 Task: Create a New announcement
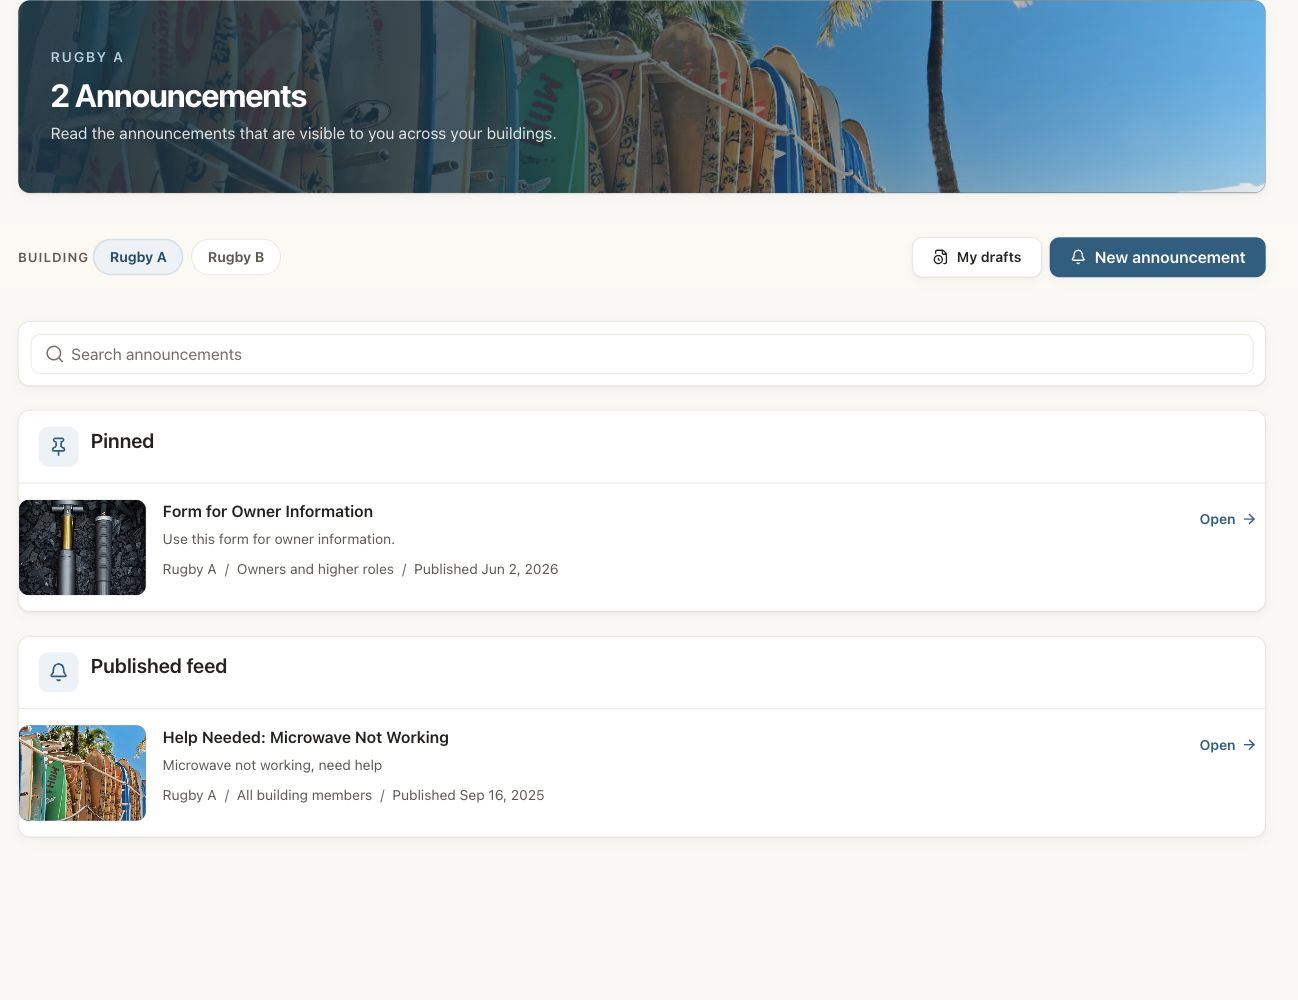tap(1157, 257)
